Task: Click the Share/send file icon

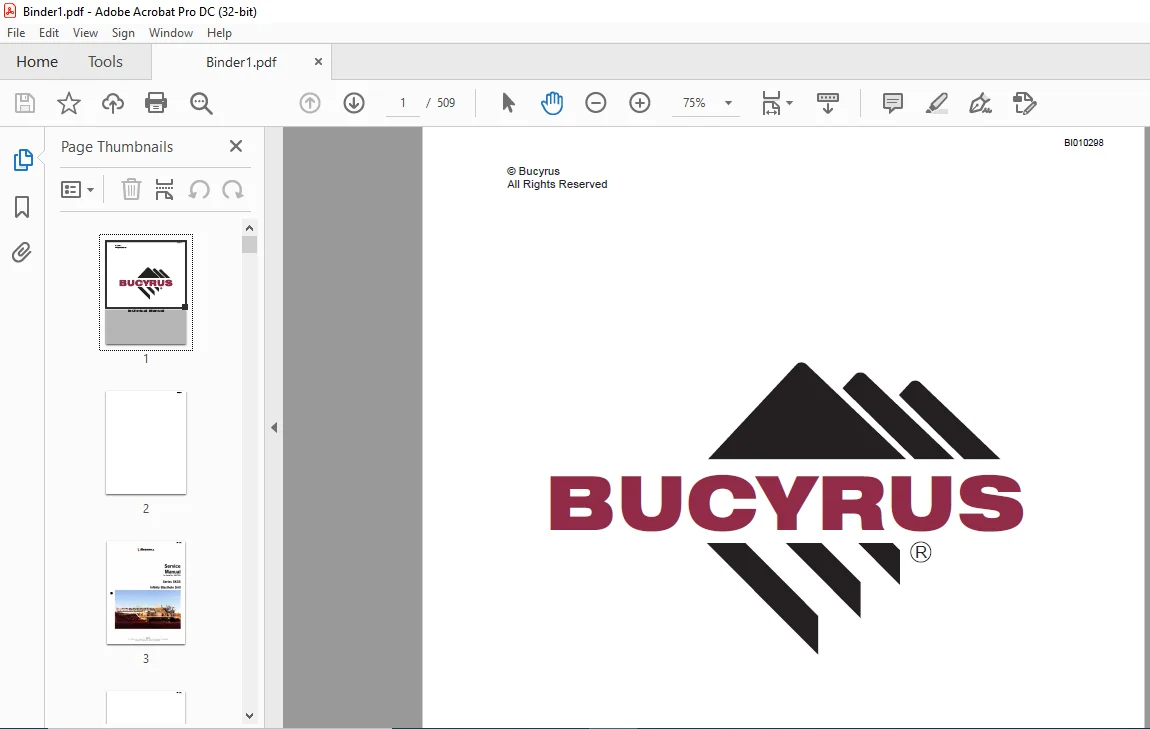Action: [x=1025, y=103]
